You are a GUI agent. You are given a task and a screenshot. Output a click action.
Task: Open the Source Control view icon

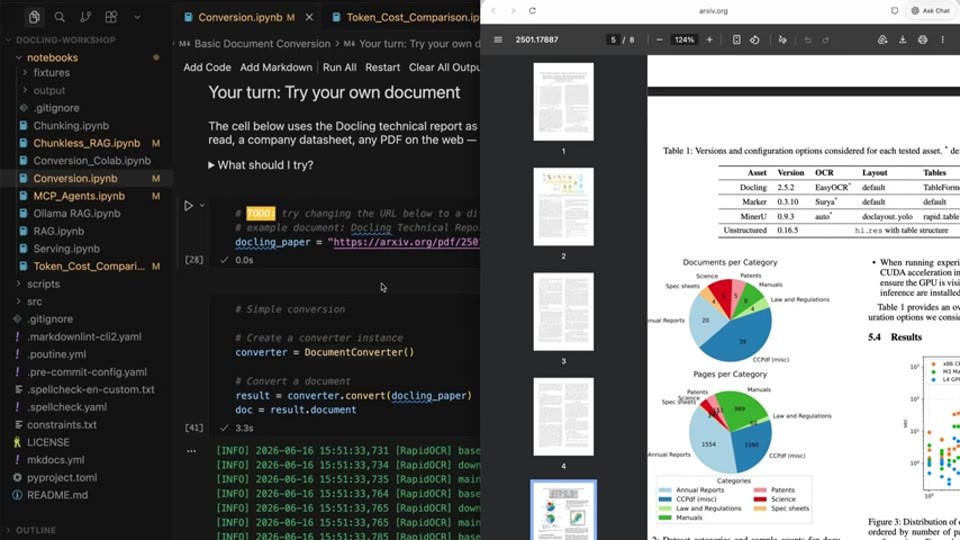click(85, 17)
